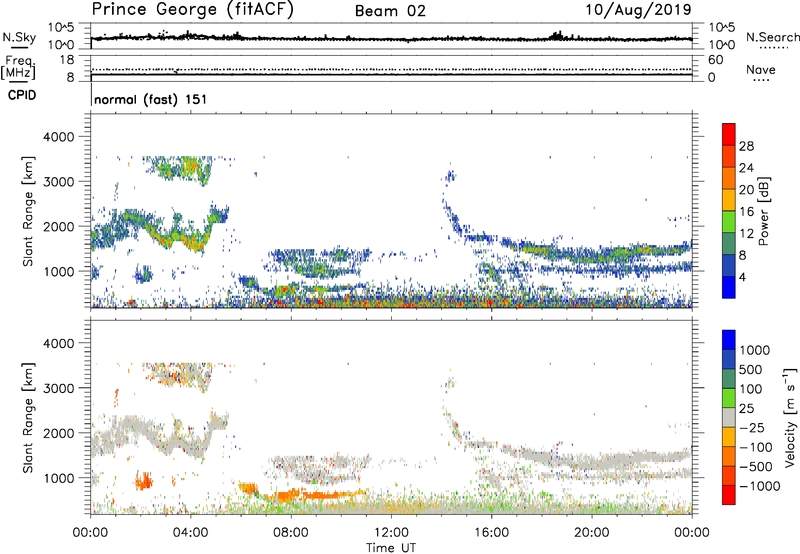800x554 pixels.
Task: Click the noise spike near 18:30 in the N.Sky trace
Action: 558,35
